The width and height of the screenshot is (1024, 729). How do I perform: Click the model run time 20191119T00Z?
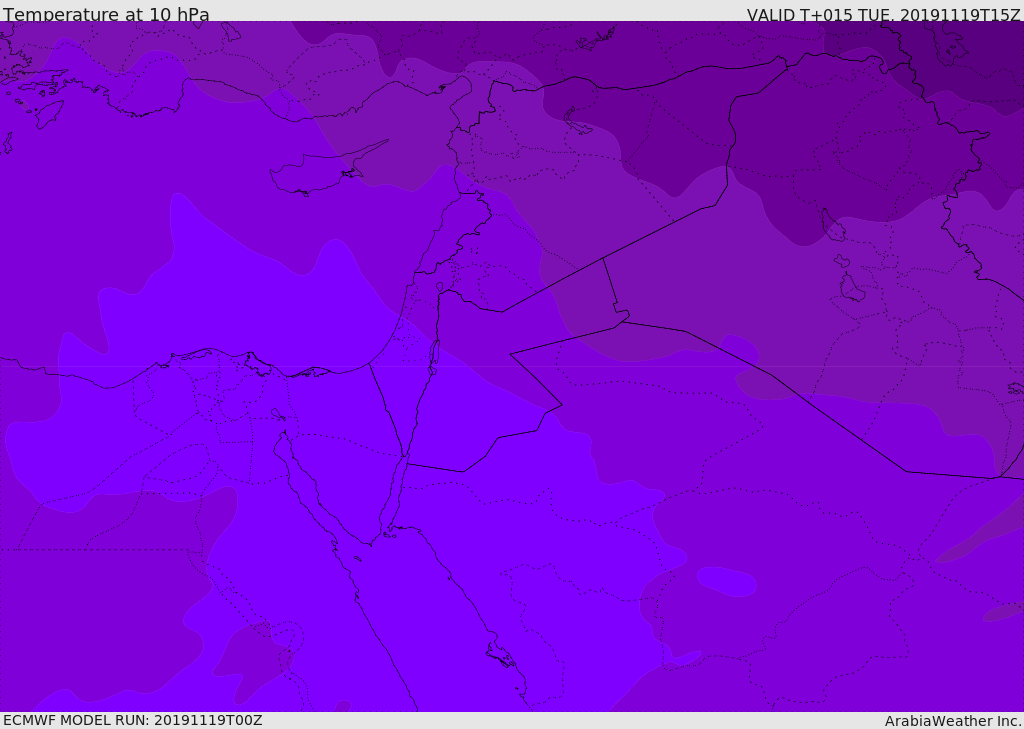207,720
